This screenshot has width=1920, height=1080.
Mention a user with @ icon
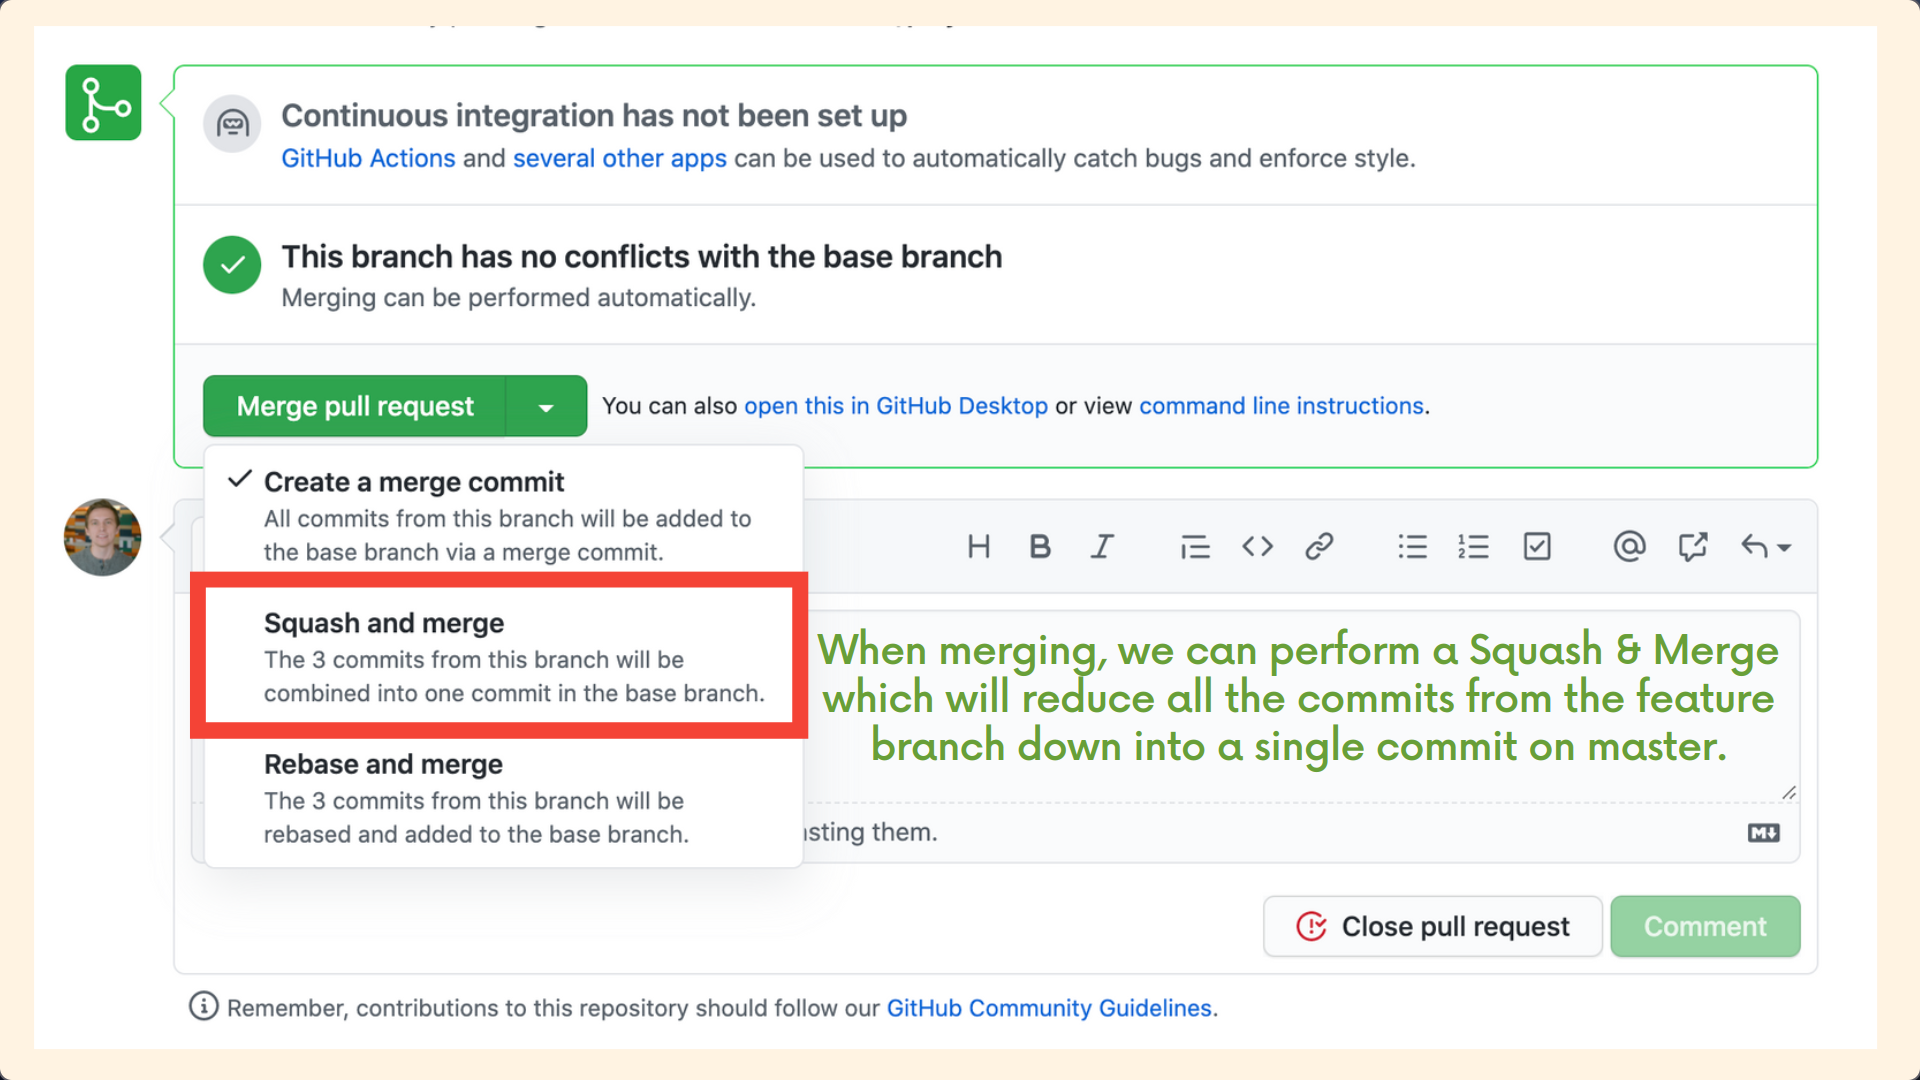[1629, 547]
